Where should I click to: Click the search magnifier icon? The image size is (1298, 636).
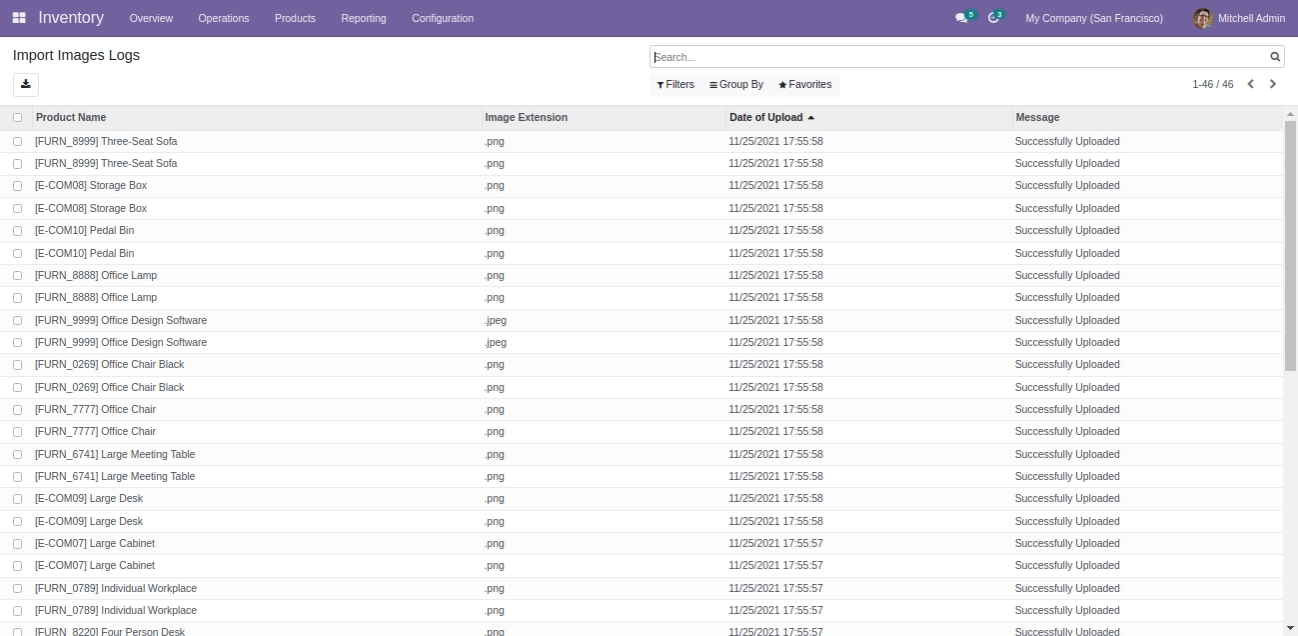tap(1275, 57)
